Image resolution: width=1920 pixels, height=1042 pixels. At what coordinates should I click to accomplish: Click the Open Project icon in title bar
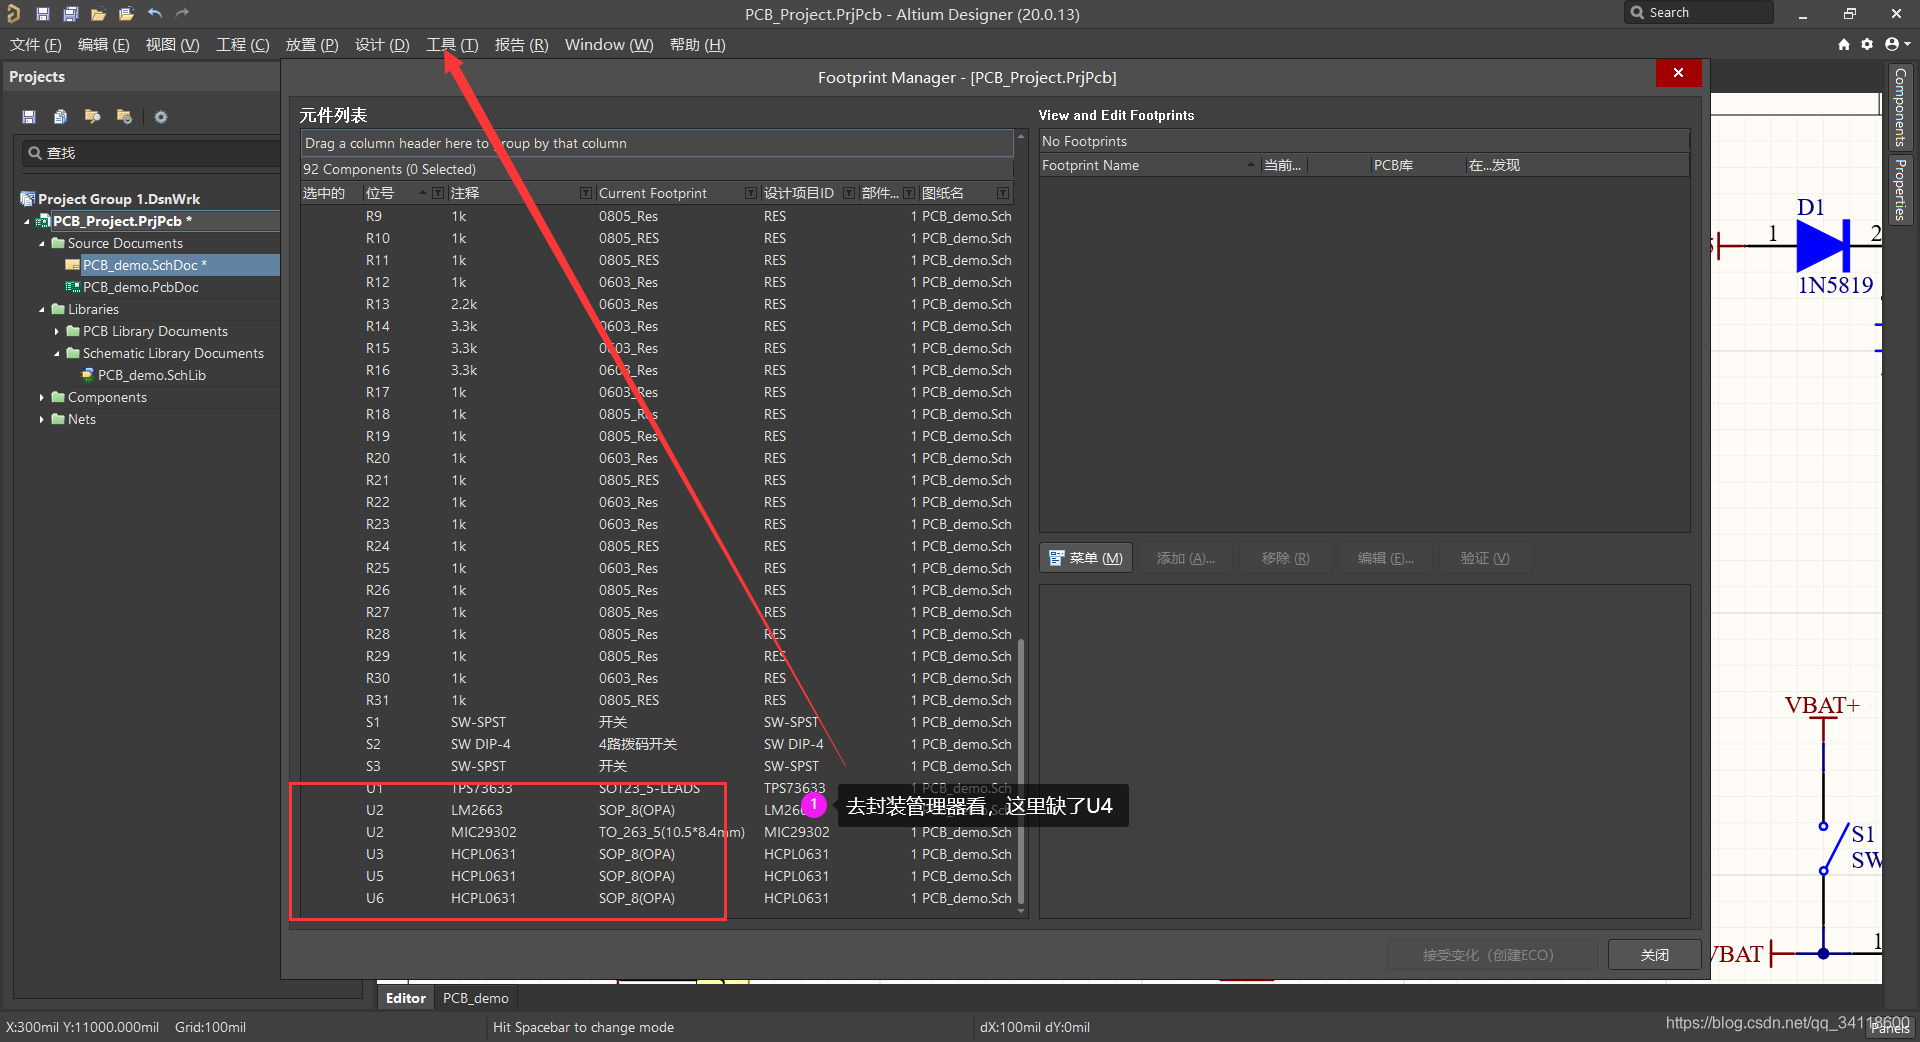pos(126,13)
